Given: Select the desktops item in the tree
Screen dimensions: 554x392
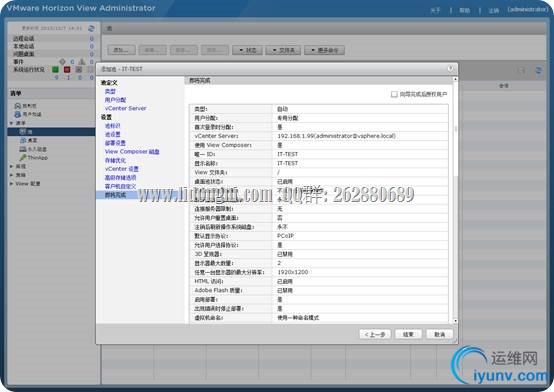Looking at the screenshot, I should point(33,140).
